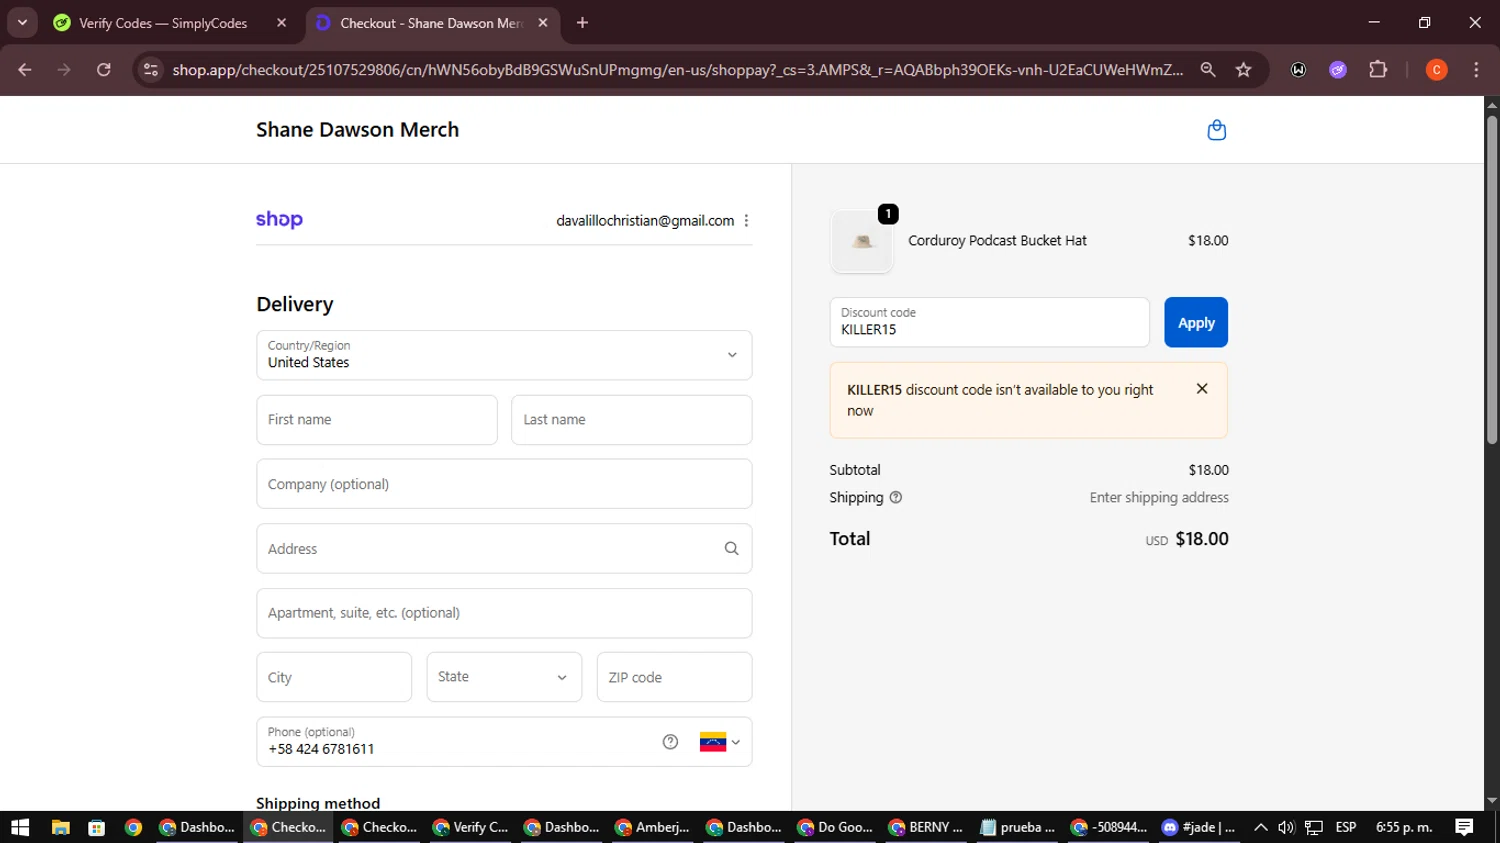Open the Chrome three-dot menu
Viewport: 1500px width, 843px height.
[1476, 70]
